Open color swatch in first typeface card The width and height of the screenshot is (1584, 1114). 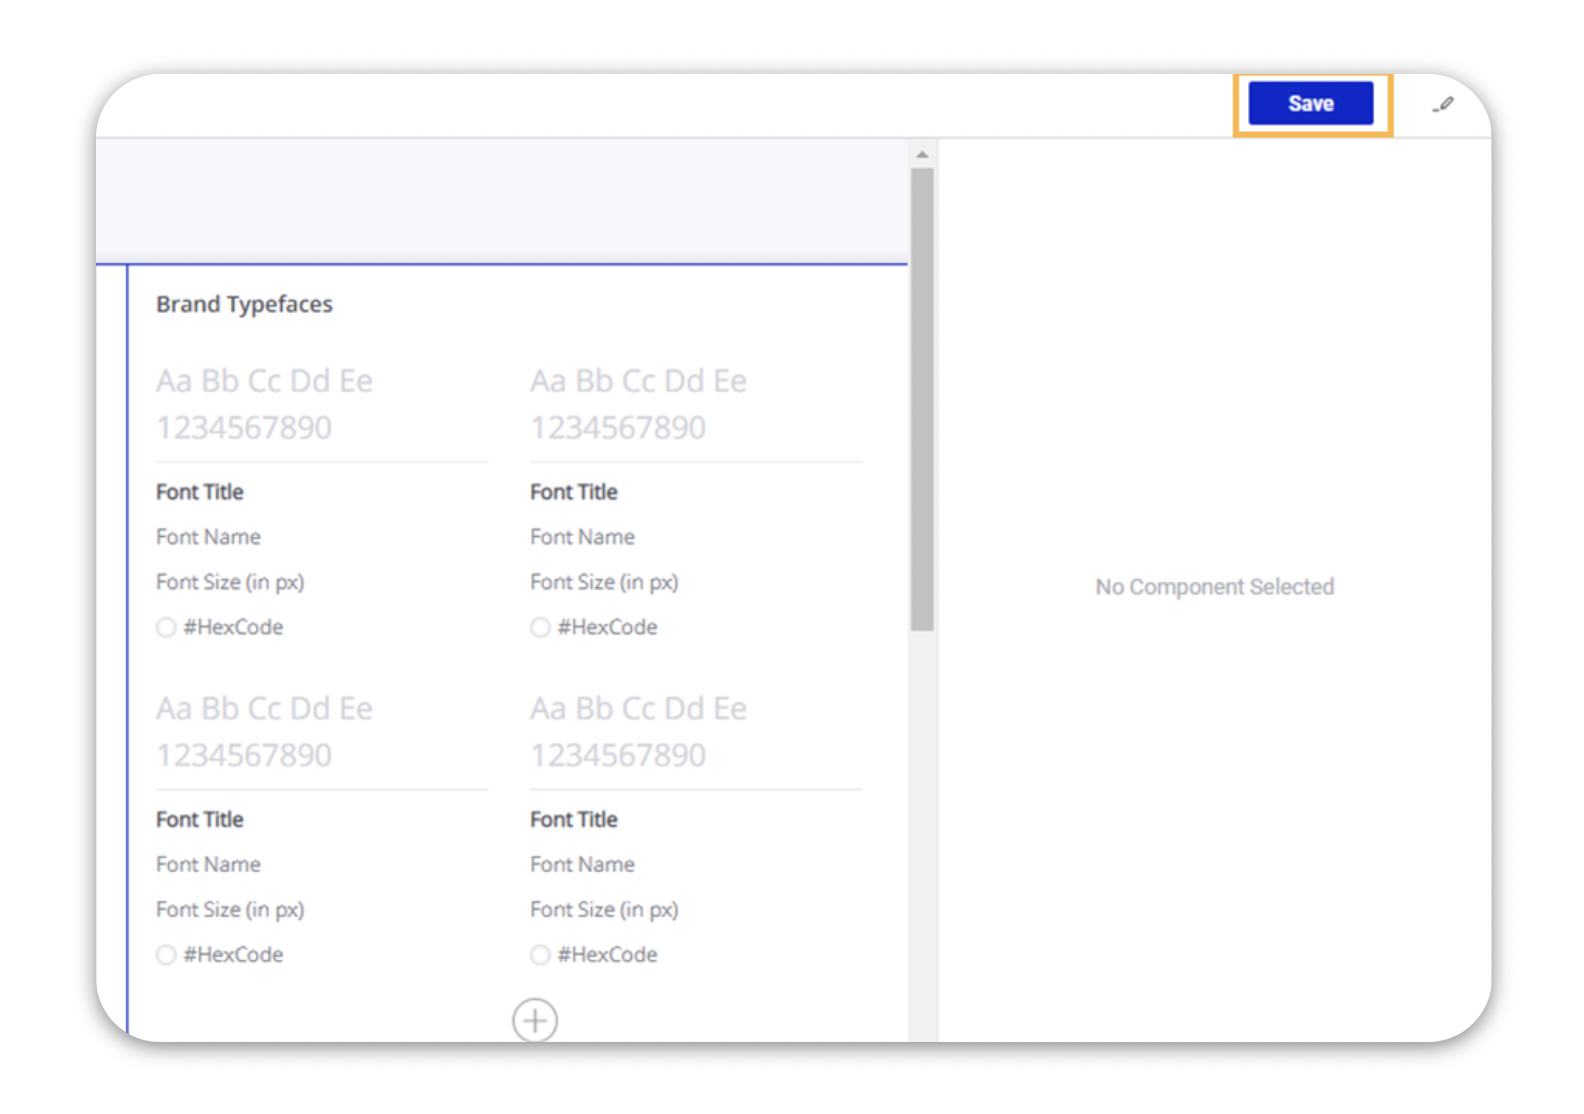tap(166, 627)
